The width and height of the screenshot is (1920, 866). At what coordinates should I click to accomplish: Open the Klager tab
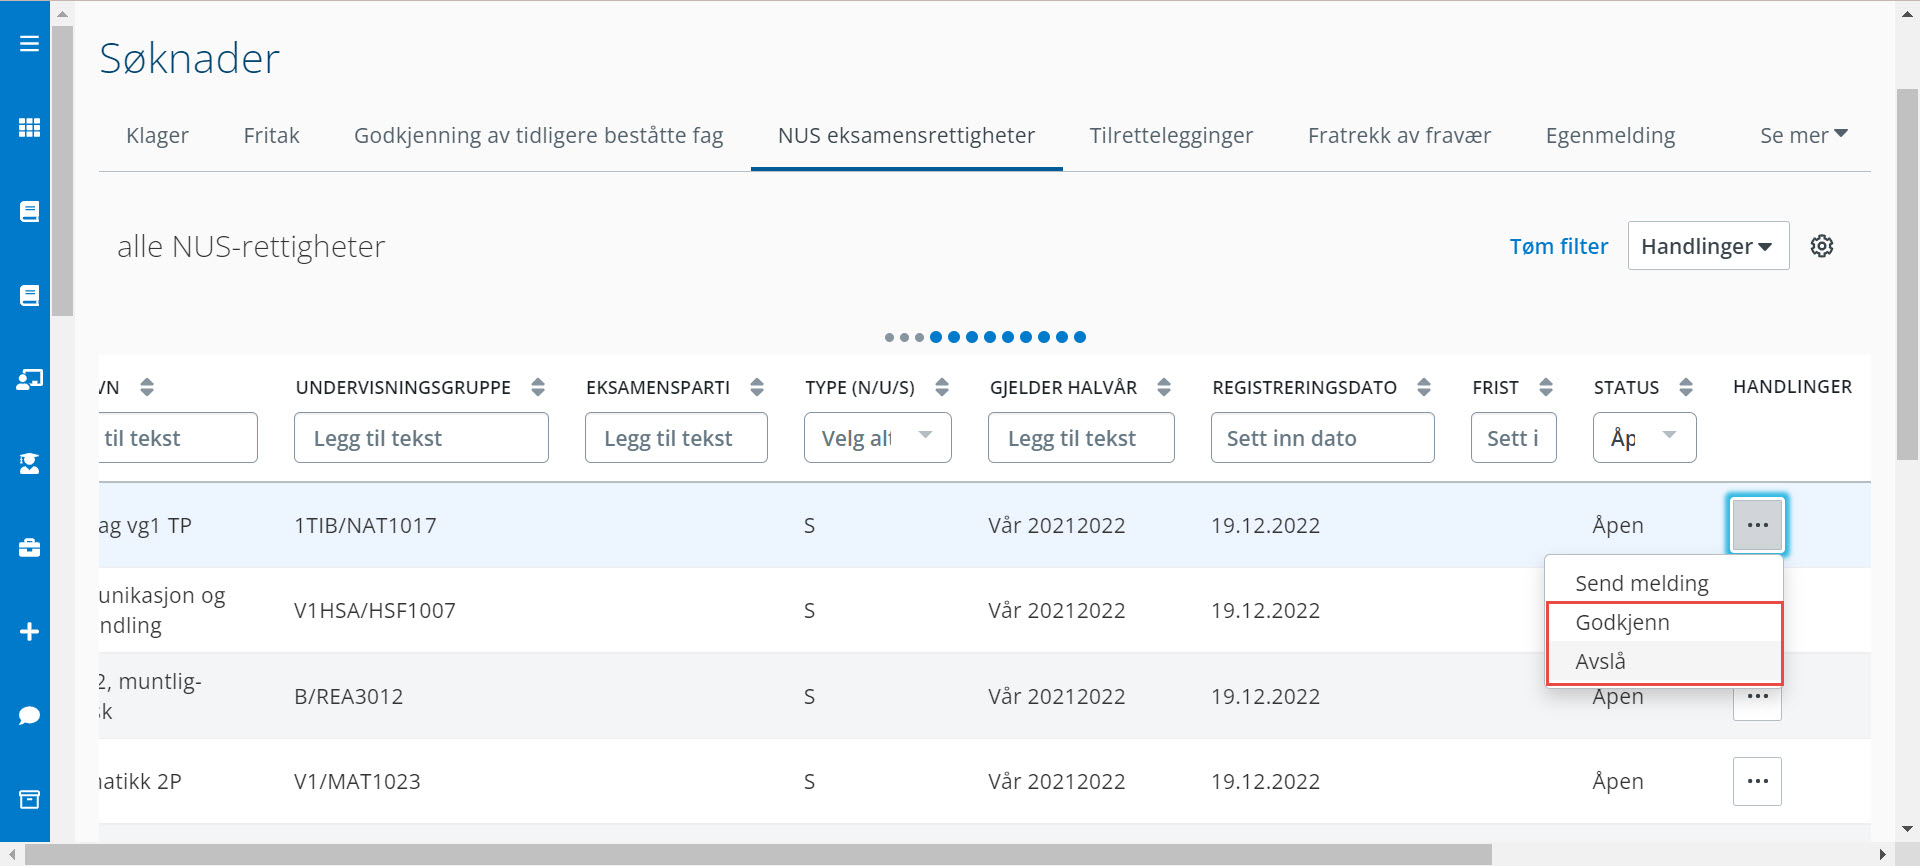click(157, 136)
